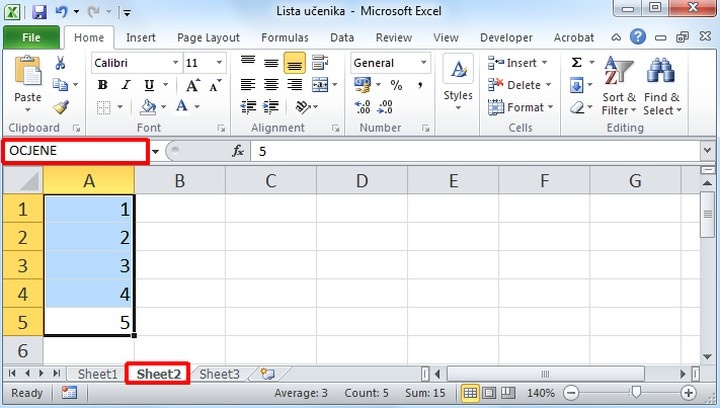Click the insert function fx icon

238,151
